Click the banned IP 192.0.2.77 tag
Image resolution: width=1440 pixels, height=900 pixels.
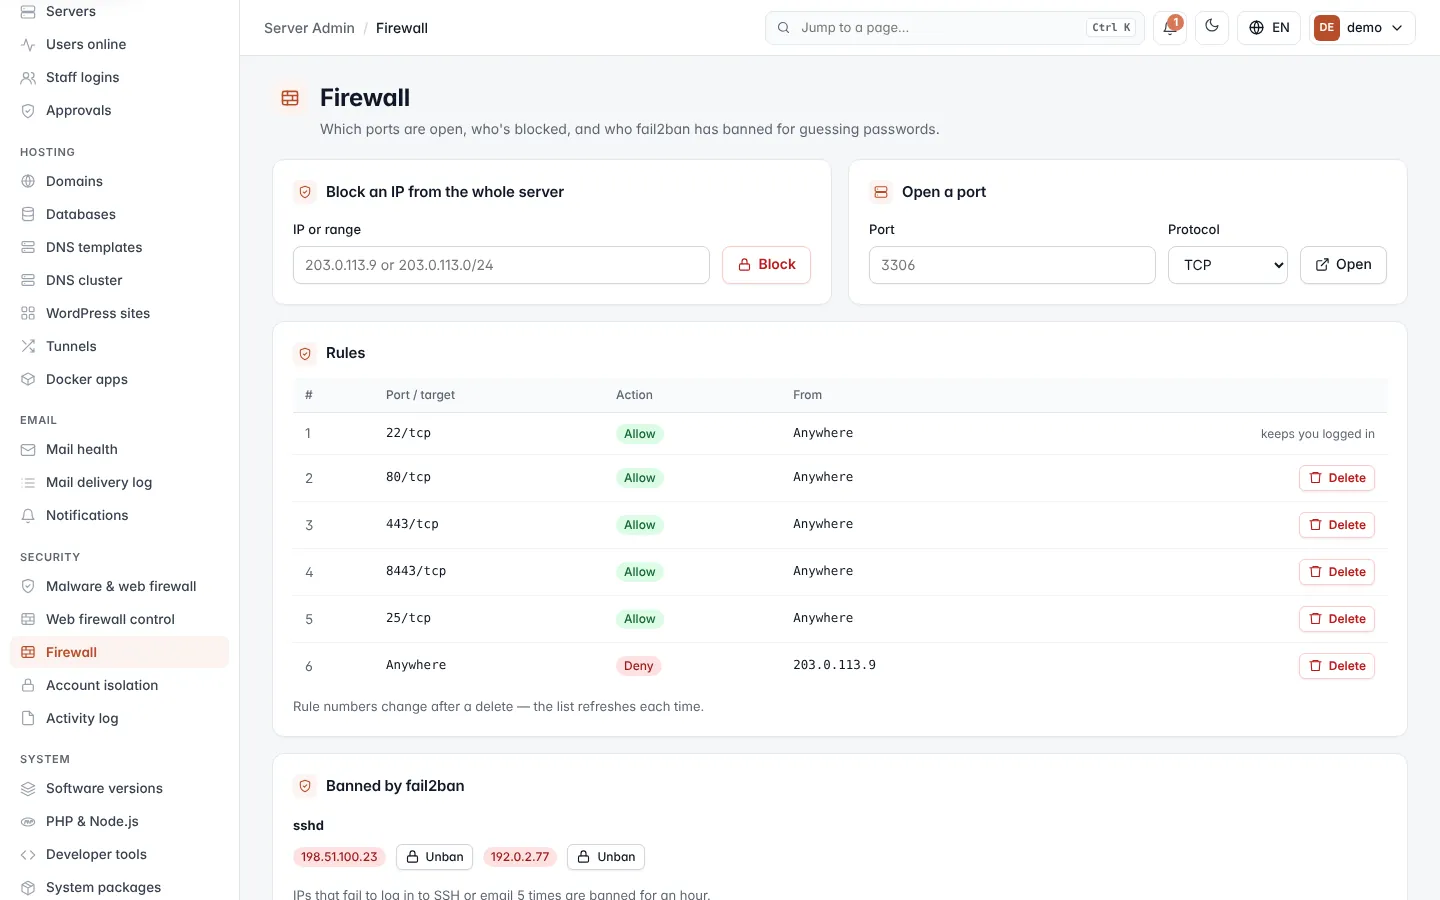pos(520,857)
